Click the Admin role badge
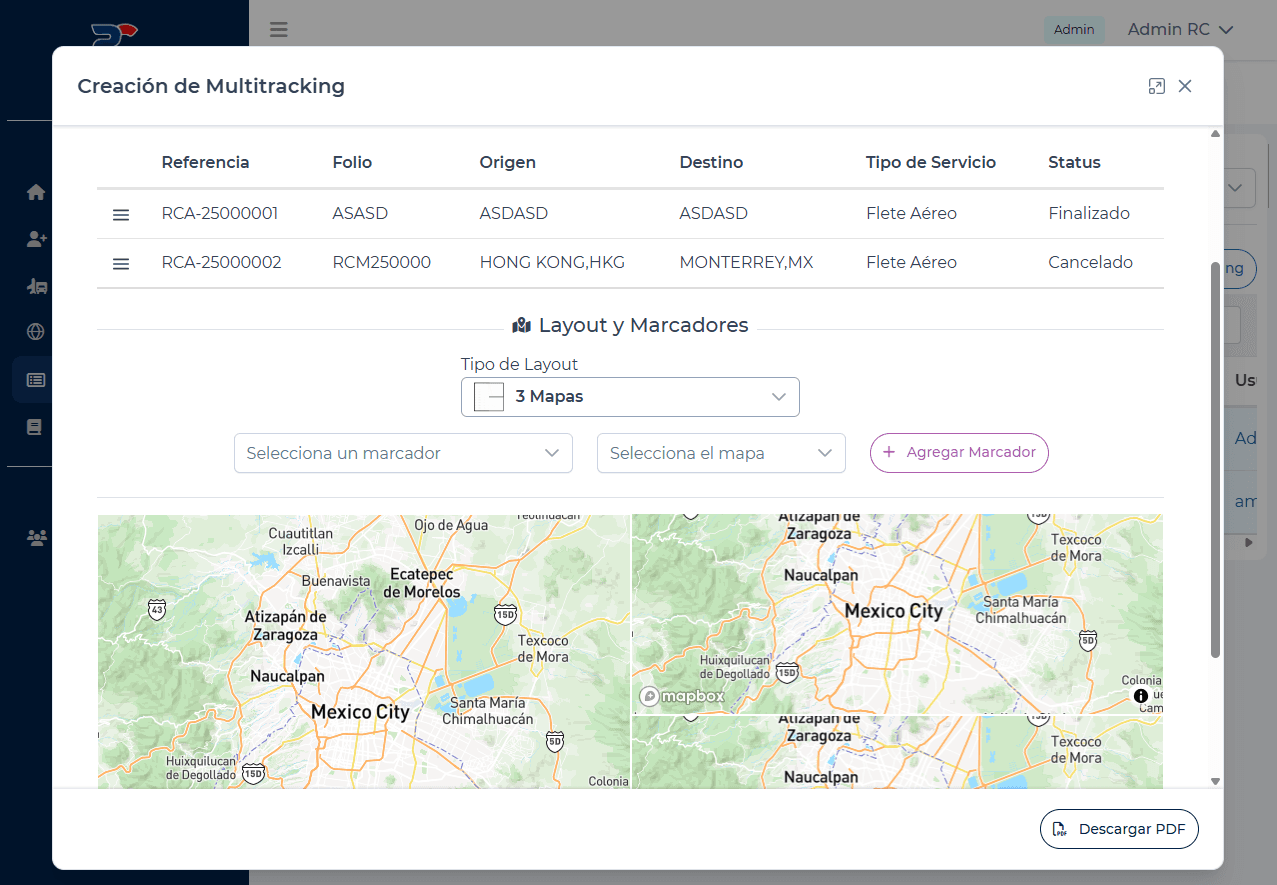Screen dimensions: 1277x885 (1074, 30)
